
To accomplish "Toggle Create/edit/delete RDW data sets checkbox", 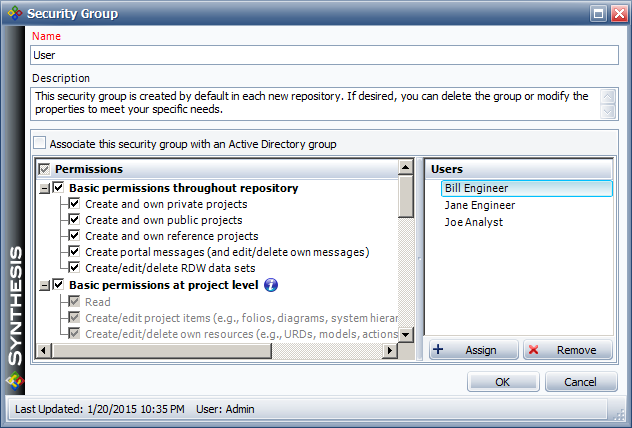I will click(x=74, y=268).
